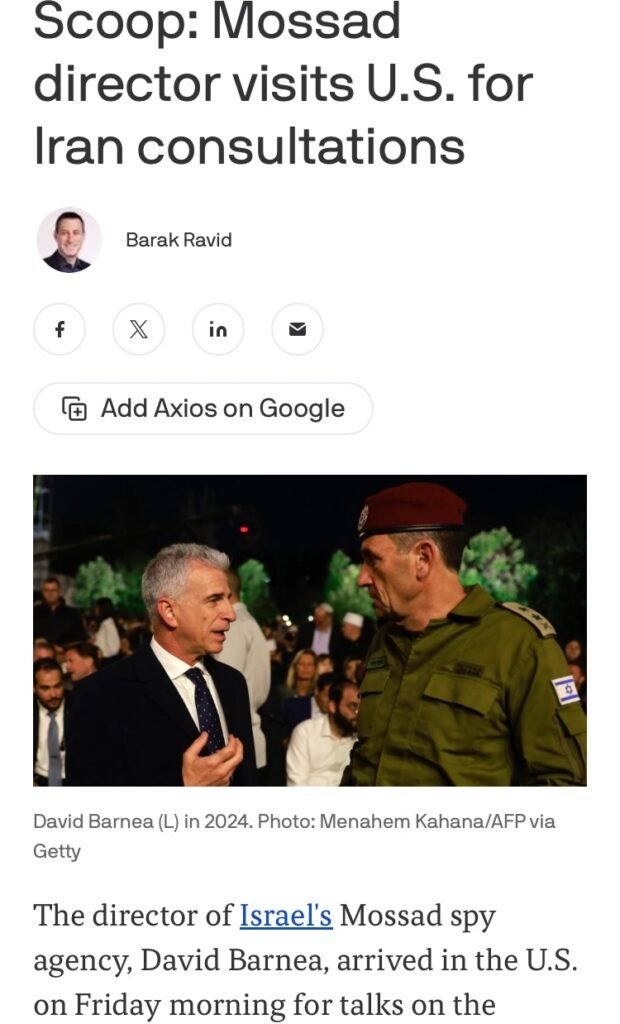Click the plus-pages icon beside Add Axios

pyautogui.click(x=74, y=408)
